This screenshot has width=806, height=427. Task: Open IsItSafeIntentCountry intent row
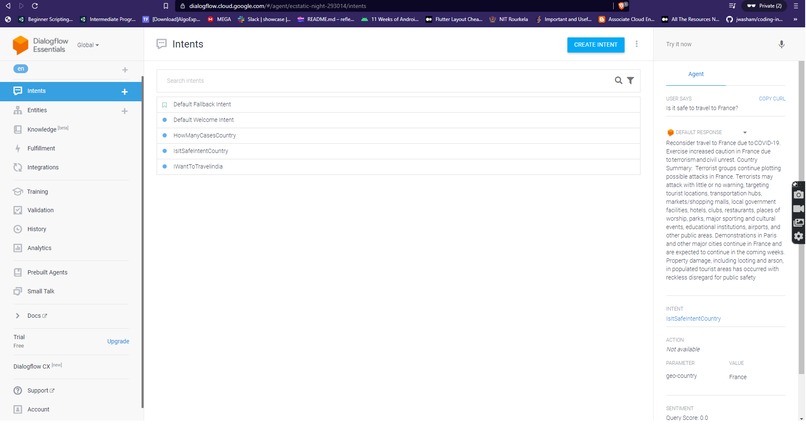398,151
